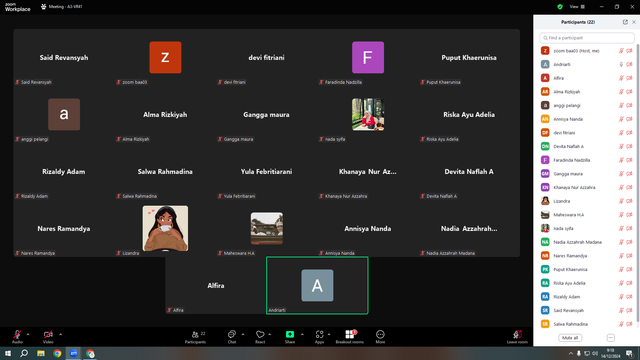
Task: Select Khanaya Nur Azzahra in participant list
Action: [x=587, y=187]
